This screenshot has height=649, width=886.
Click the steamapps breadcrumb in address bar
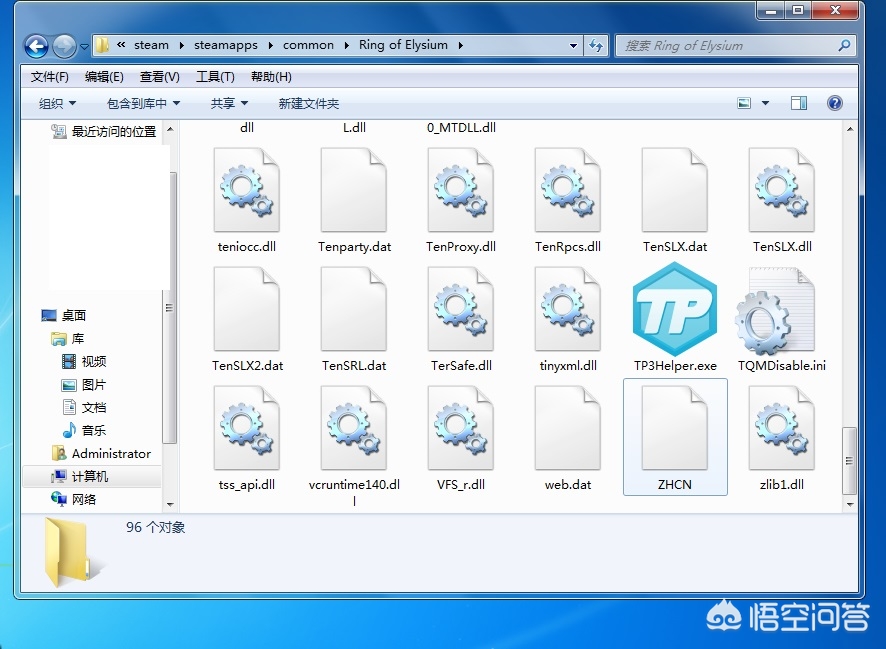[226, 45]
